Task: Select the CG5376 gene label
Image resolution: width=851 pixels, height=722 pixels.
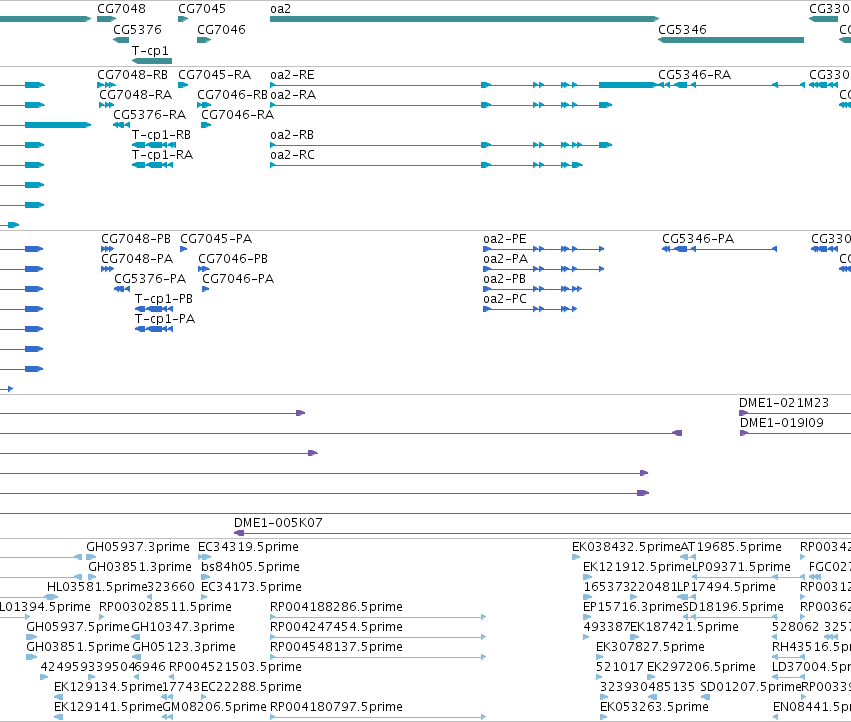Action: (137, 29)
